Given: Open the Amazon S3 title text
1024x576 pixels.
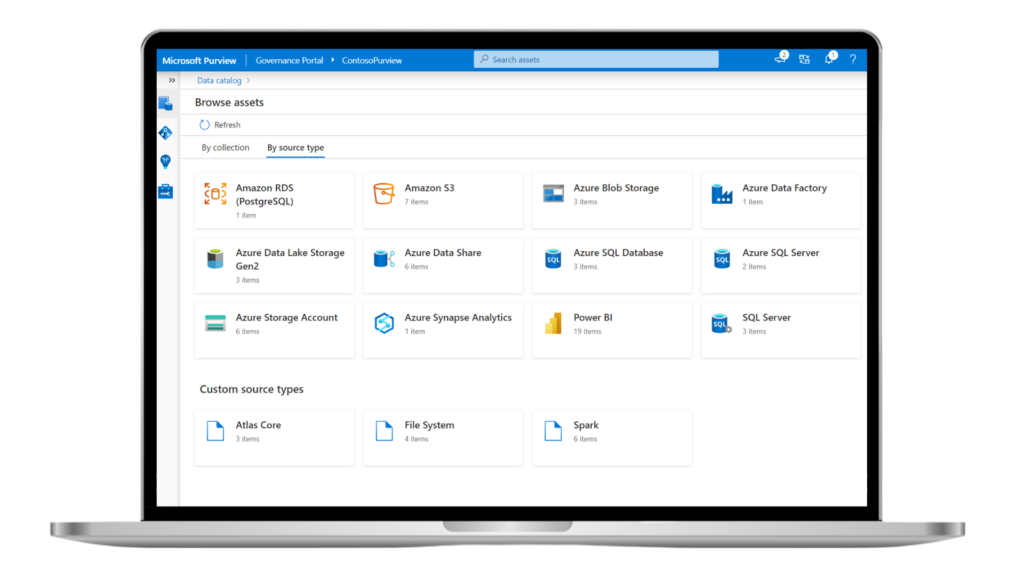Looking at the screenshot, I should [429, 187].
